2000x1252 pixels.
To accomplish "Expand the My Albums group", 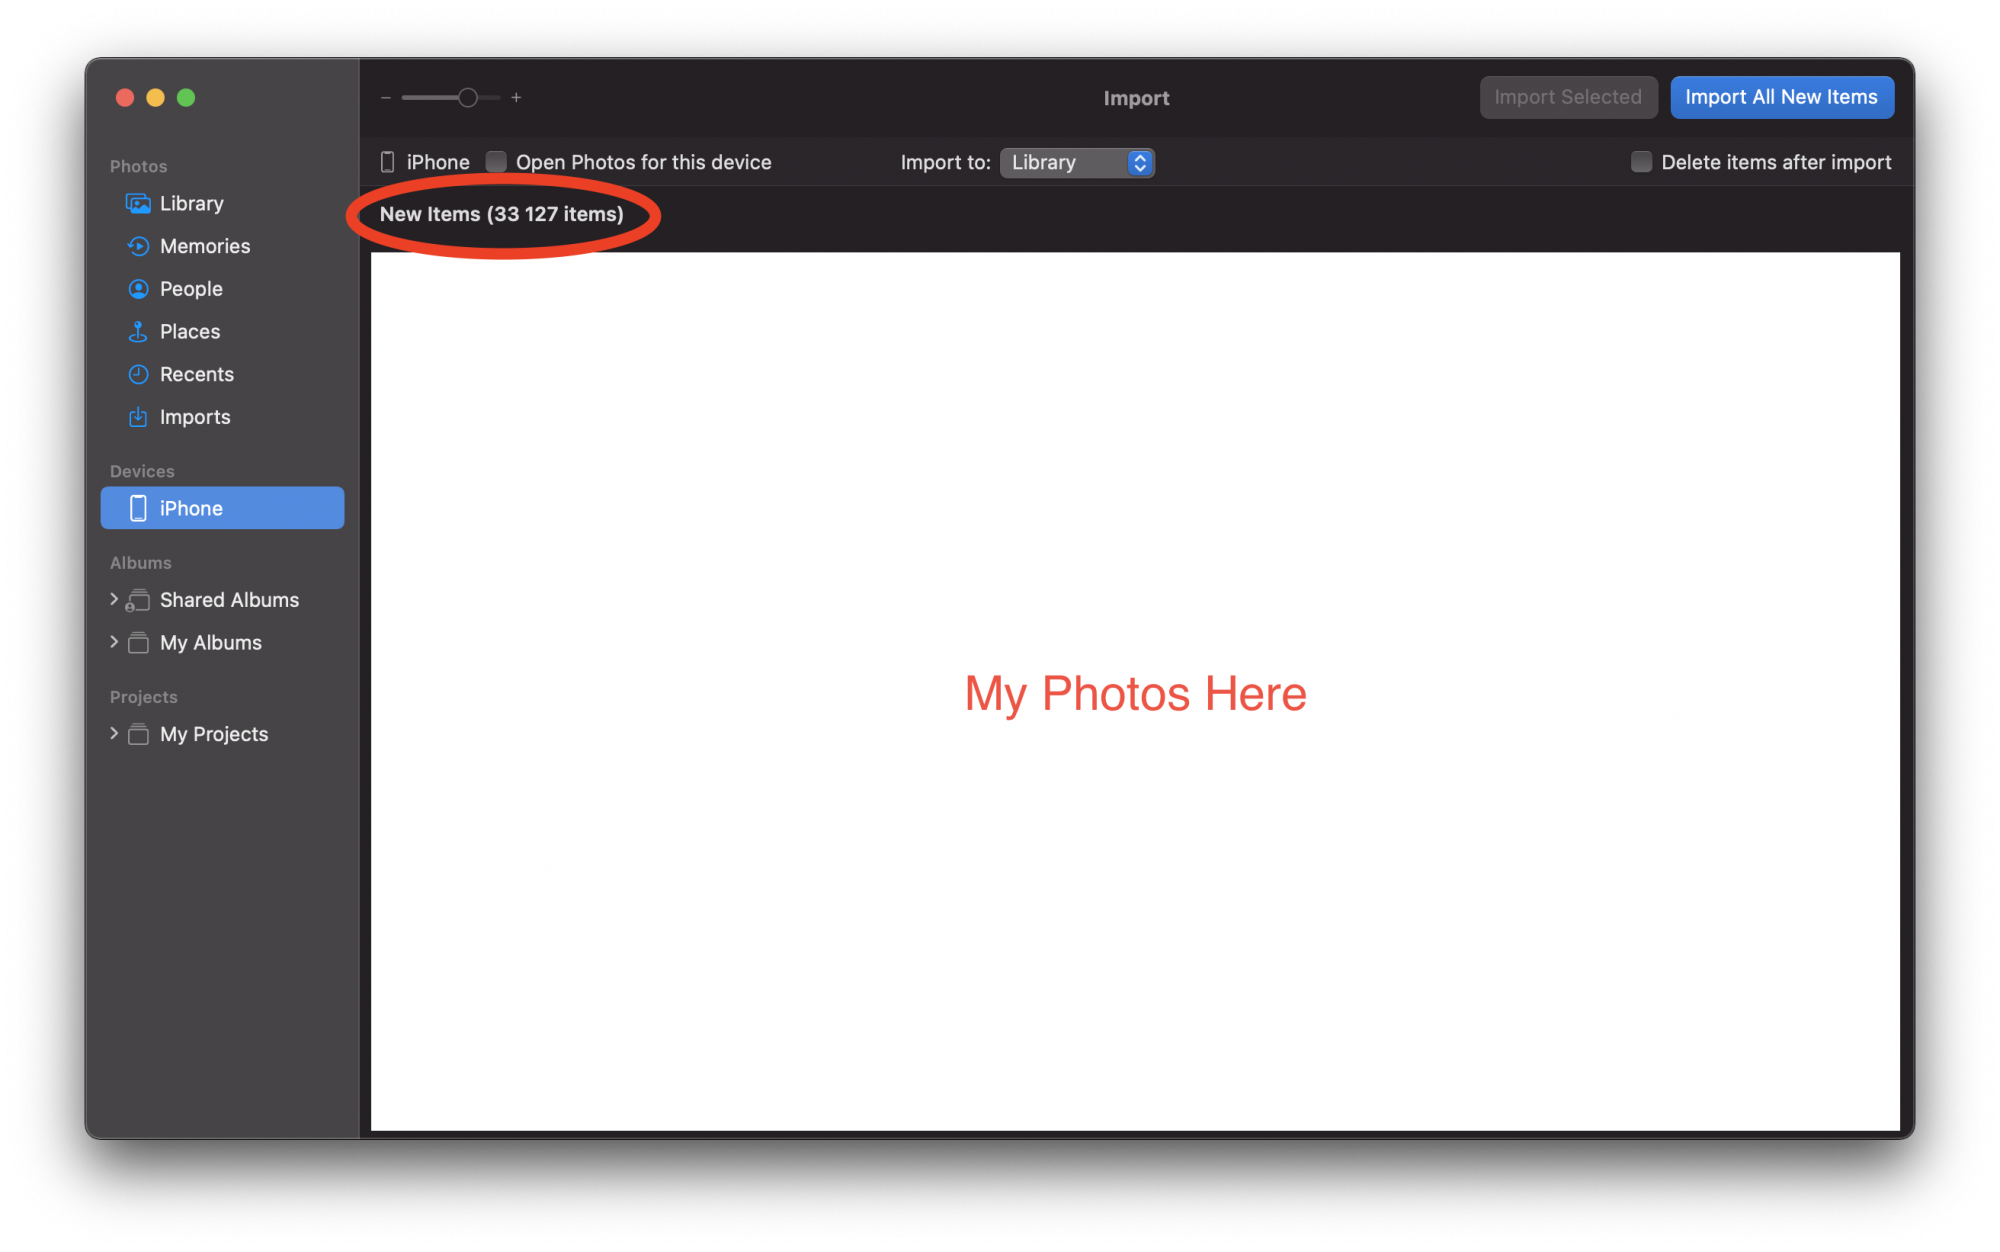I will click(114, 642).
